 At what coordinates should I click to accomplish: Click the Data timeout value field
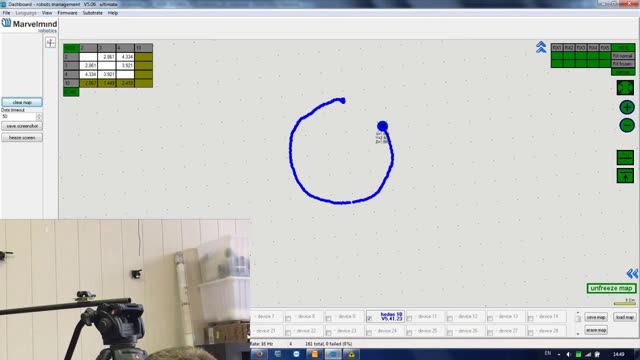pos(18,116)
